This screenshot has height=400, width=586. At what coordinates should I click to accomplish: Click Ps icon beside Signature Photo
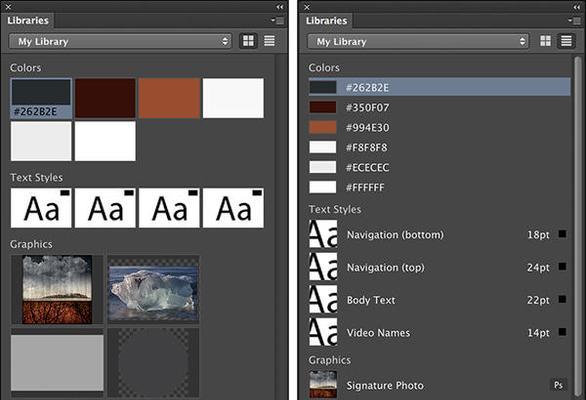(x=558, y=385)
